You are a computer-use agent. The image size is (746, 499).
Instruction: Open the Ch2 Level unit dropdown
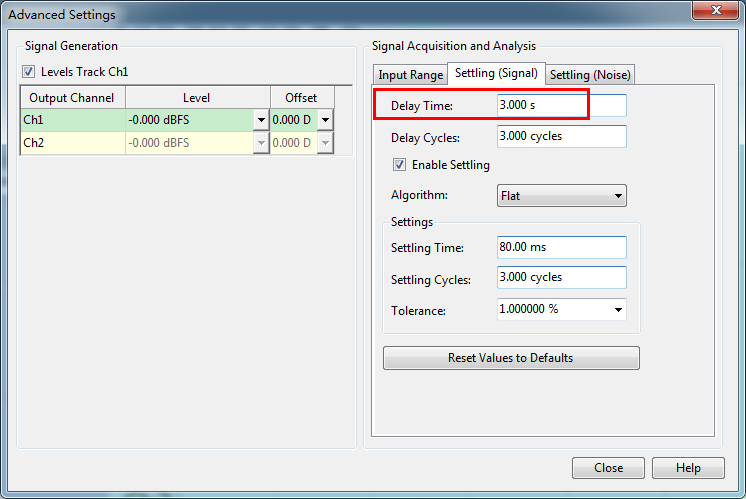point(261,143)
